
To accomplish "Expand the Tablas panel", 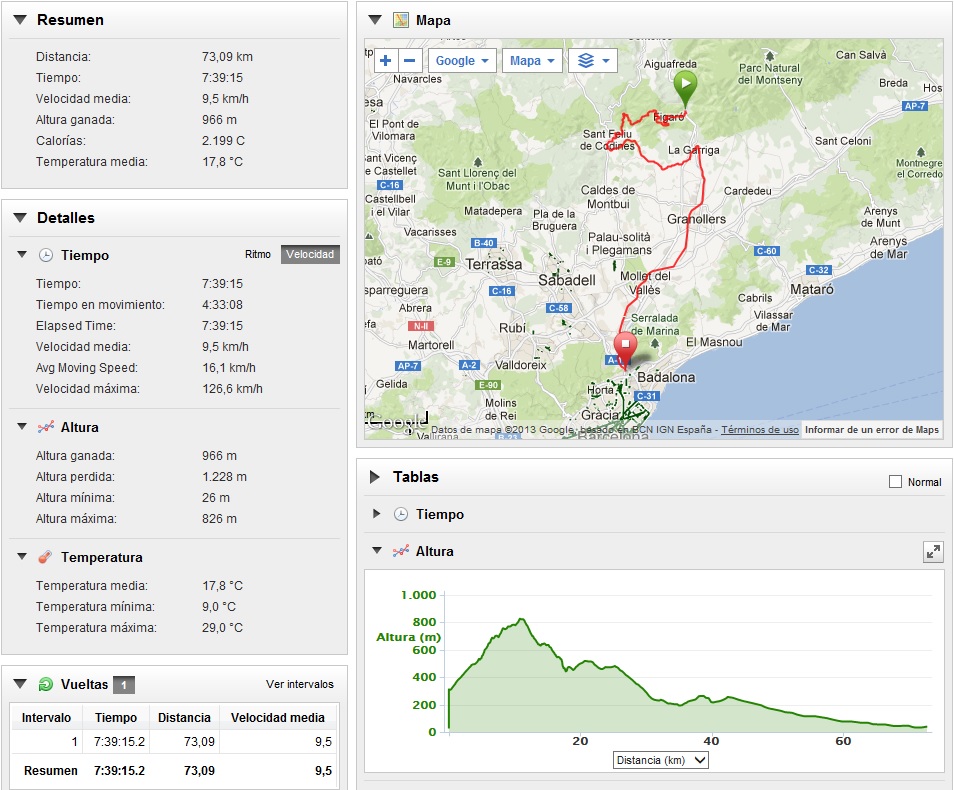I will coord(375,477).
